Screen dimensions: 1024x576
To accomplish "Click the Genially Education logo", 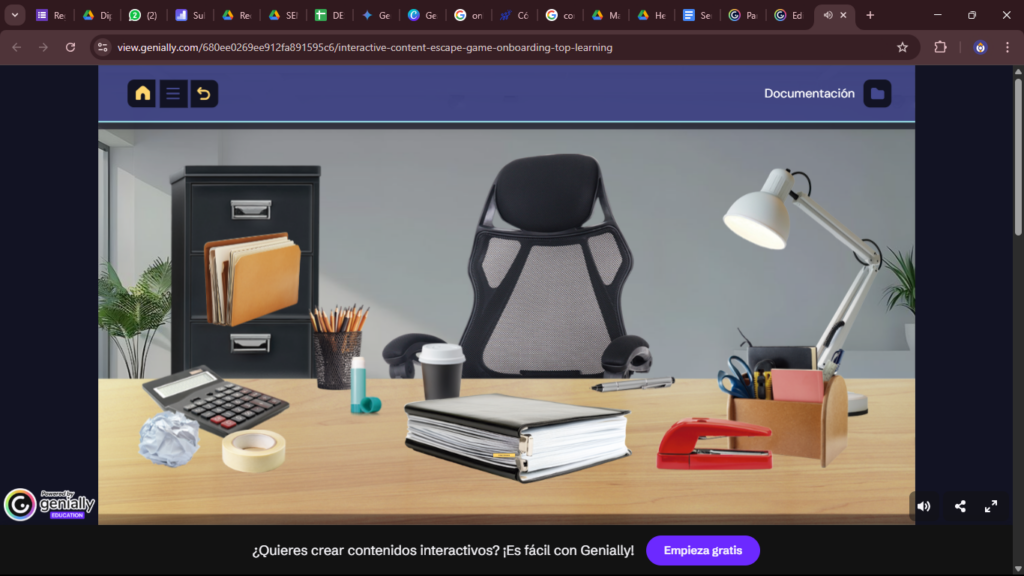I will point(49,504).
